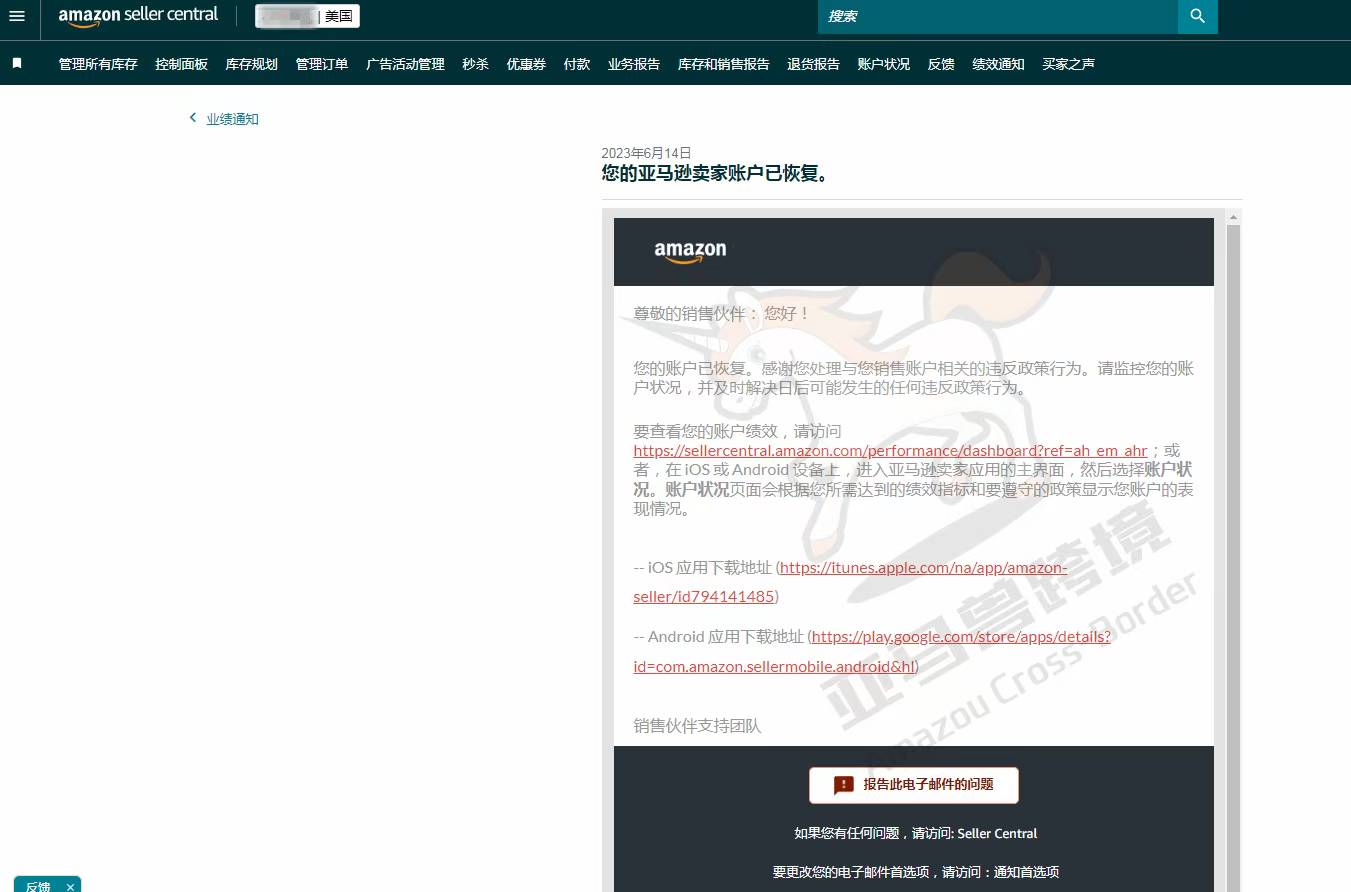Viewport: 1351px width, 892px height.
Task: Open 业务报告 reports
Action: (x=634, y=64)
